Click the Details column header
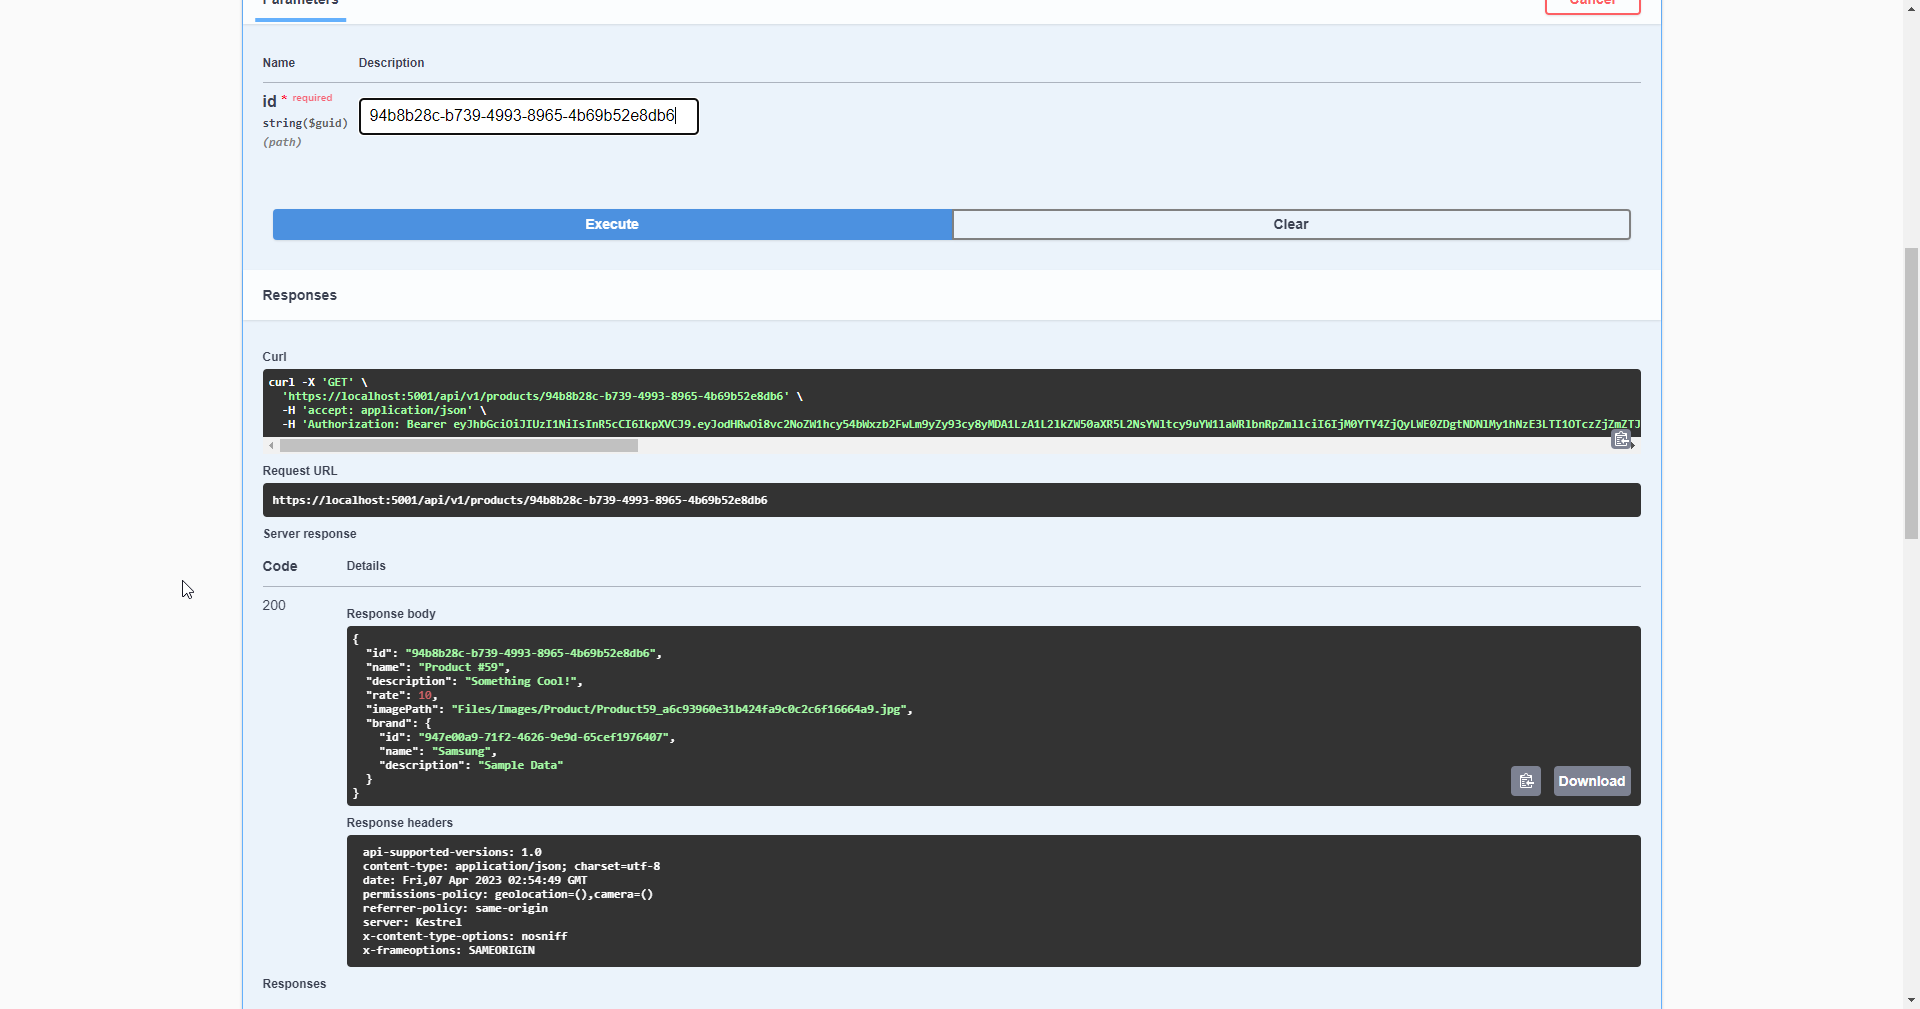The height and width of the screenshot is (1009, 1920). 366,566
